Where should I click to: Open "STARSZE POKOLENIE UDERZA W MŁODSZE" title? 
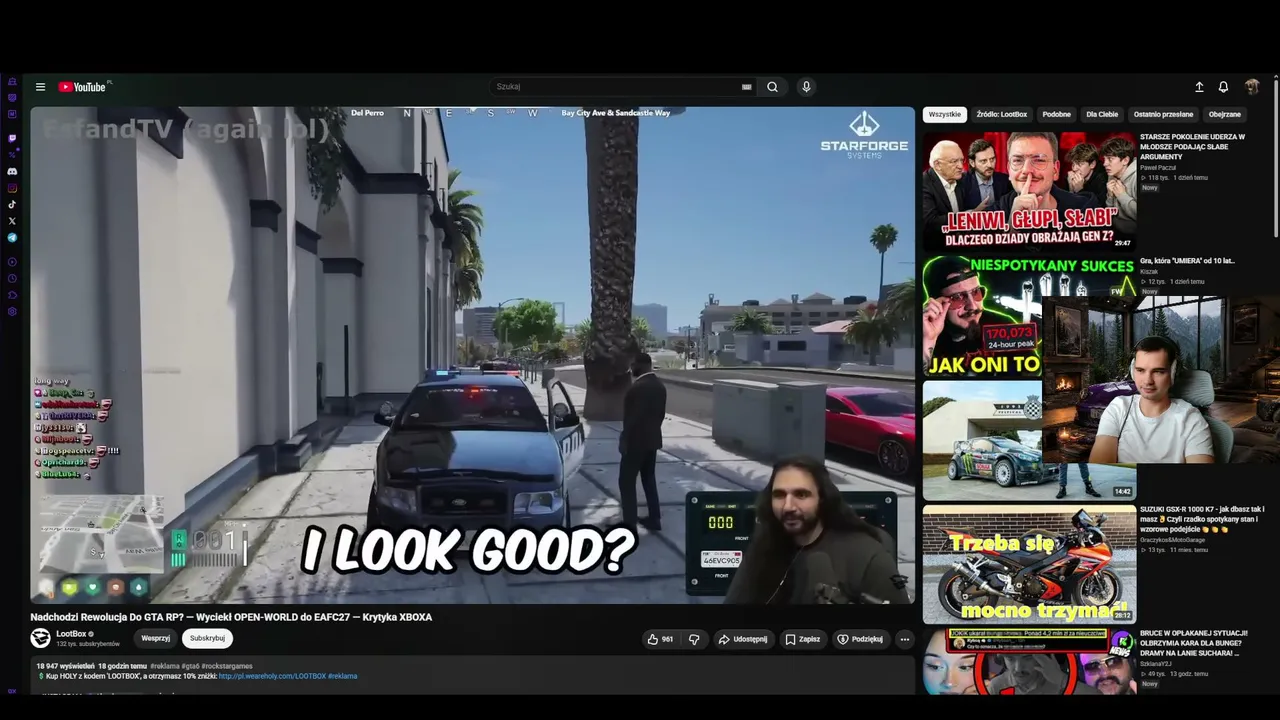(1192, 146)
